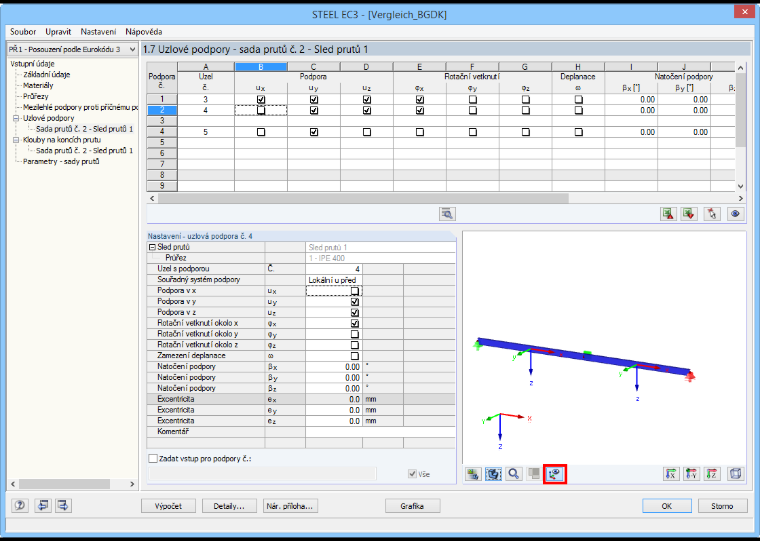The height and width of the screenshot is (541, 760).
Task: Click the greyed overlapping squares icon
Action: pos(534,474)
